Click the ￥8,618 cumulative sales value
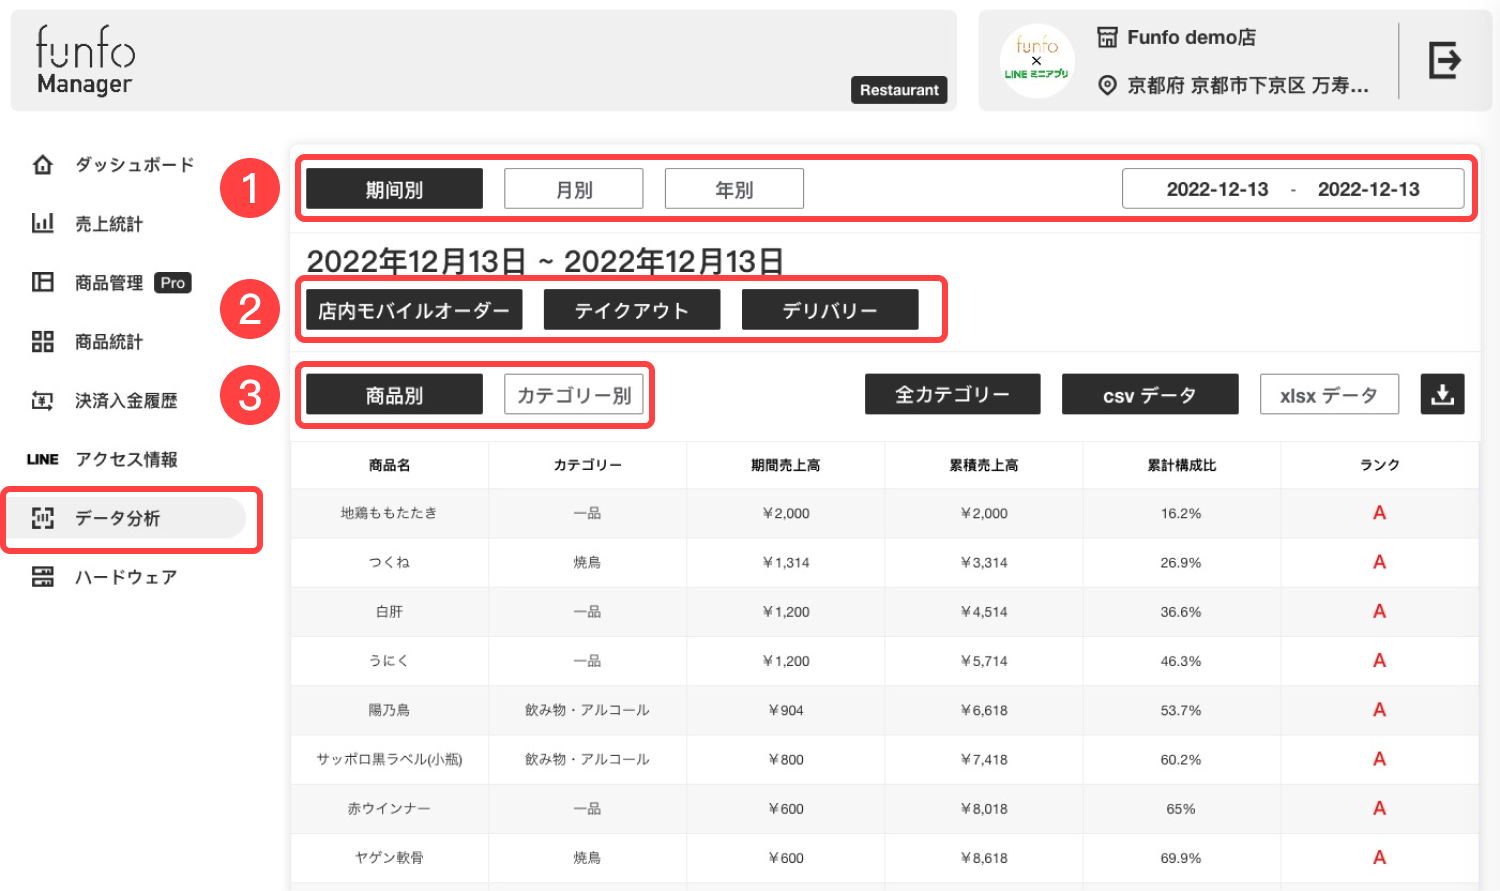This screenshot has height=891, width=1500. pyautogui.click(x=984, y=857)
